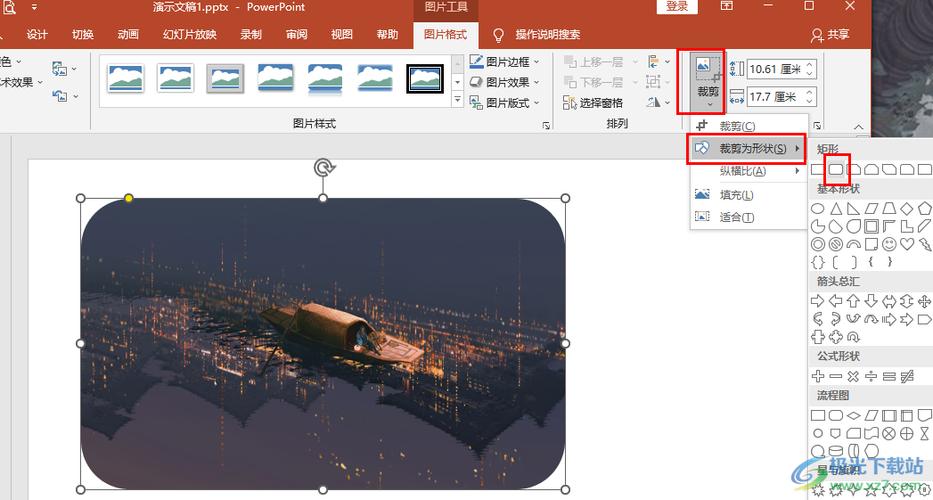Click the picture height field 10.61 厘米
The image size is (933, 500).
pos(775,69)
